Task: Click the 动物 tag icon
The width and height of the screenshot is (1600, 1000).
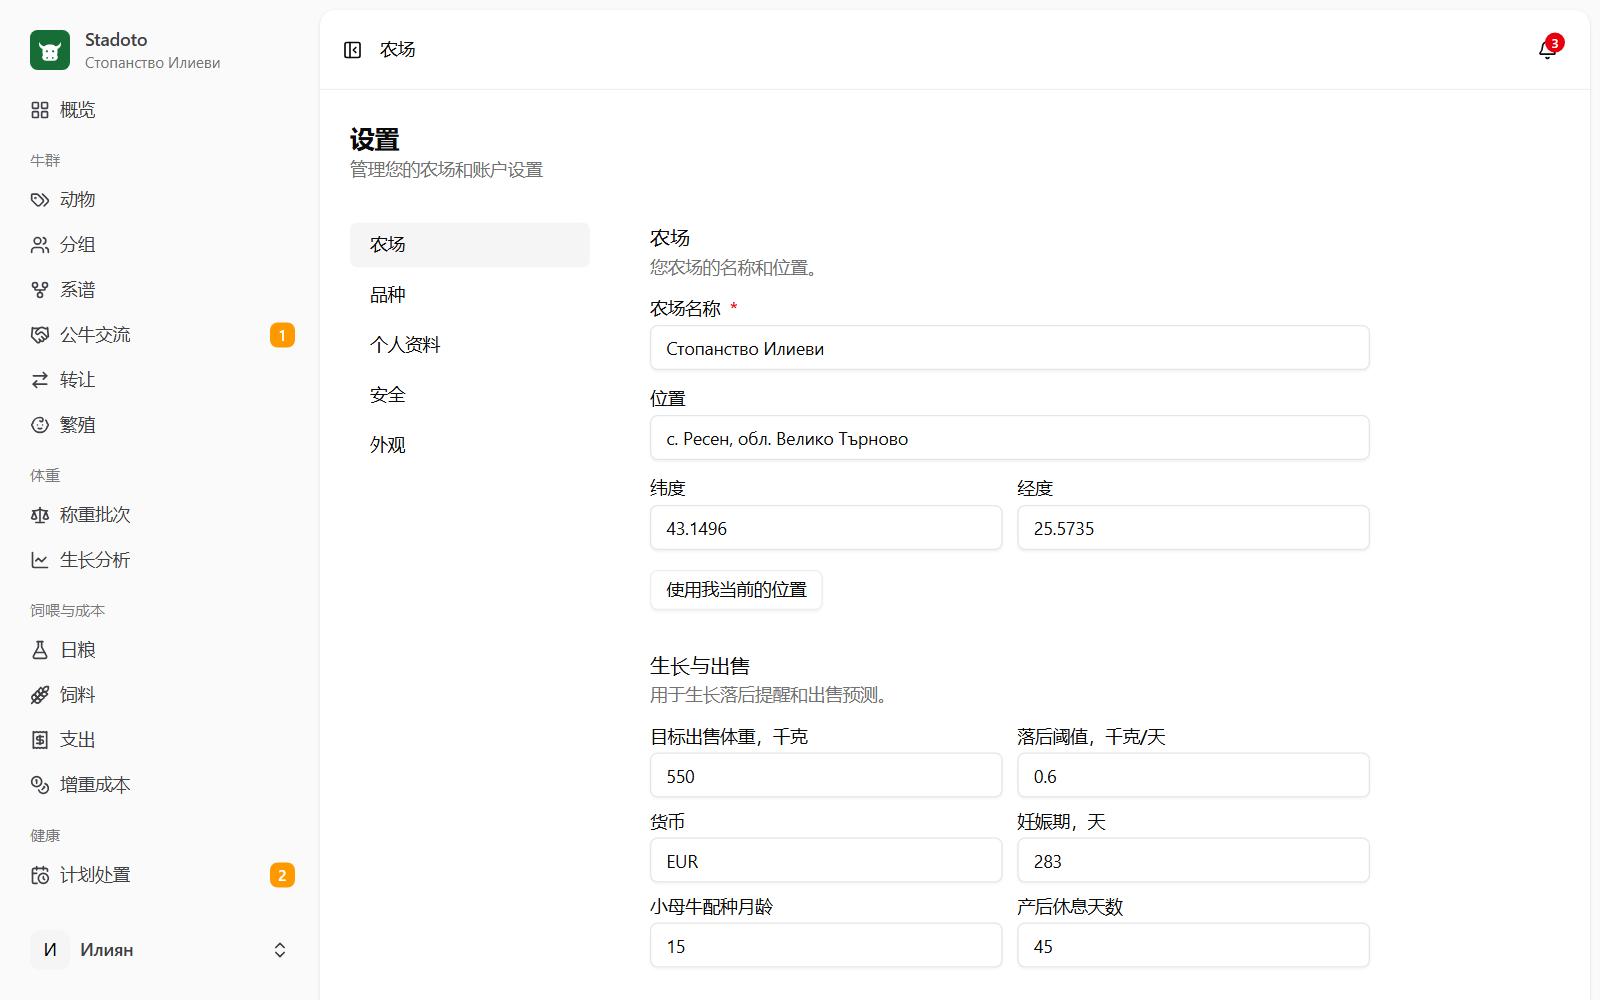Action: coord(40,200)
